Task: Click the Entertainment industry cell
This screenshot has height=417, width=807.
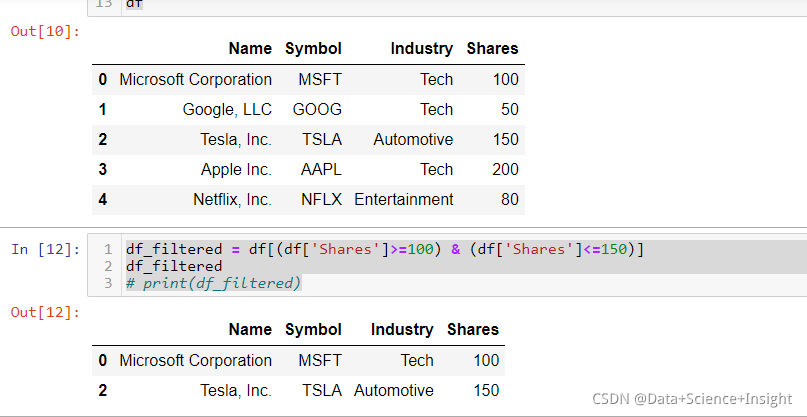Action: pos(403,199)
